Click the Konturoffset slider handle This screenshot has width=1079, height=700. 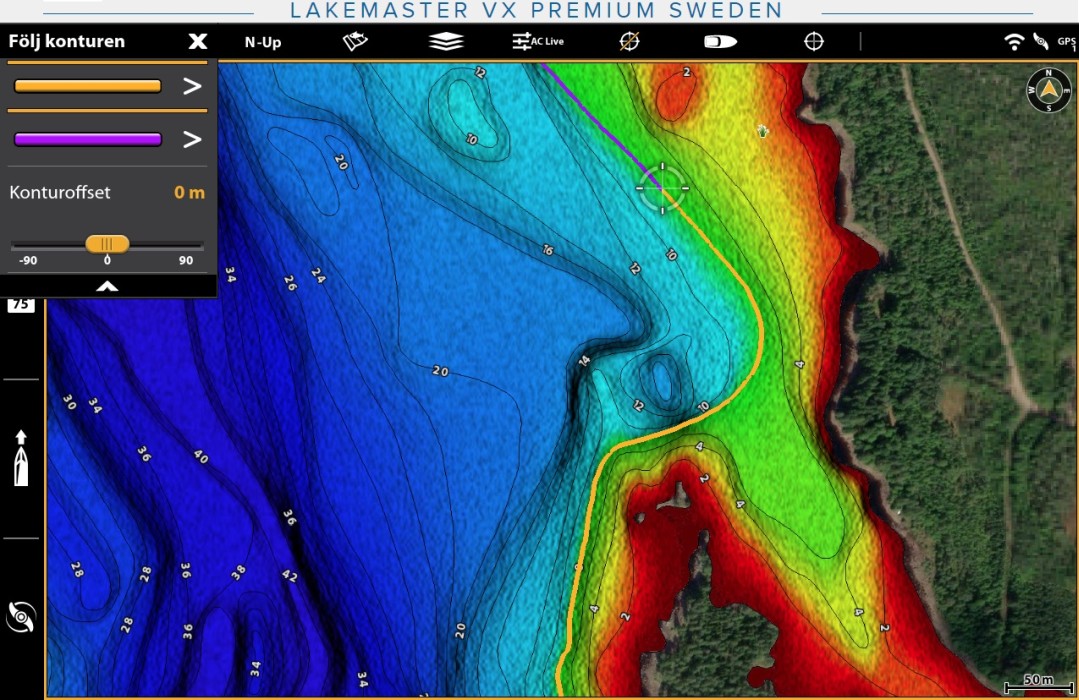click(x=107, y=244)
